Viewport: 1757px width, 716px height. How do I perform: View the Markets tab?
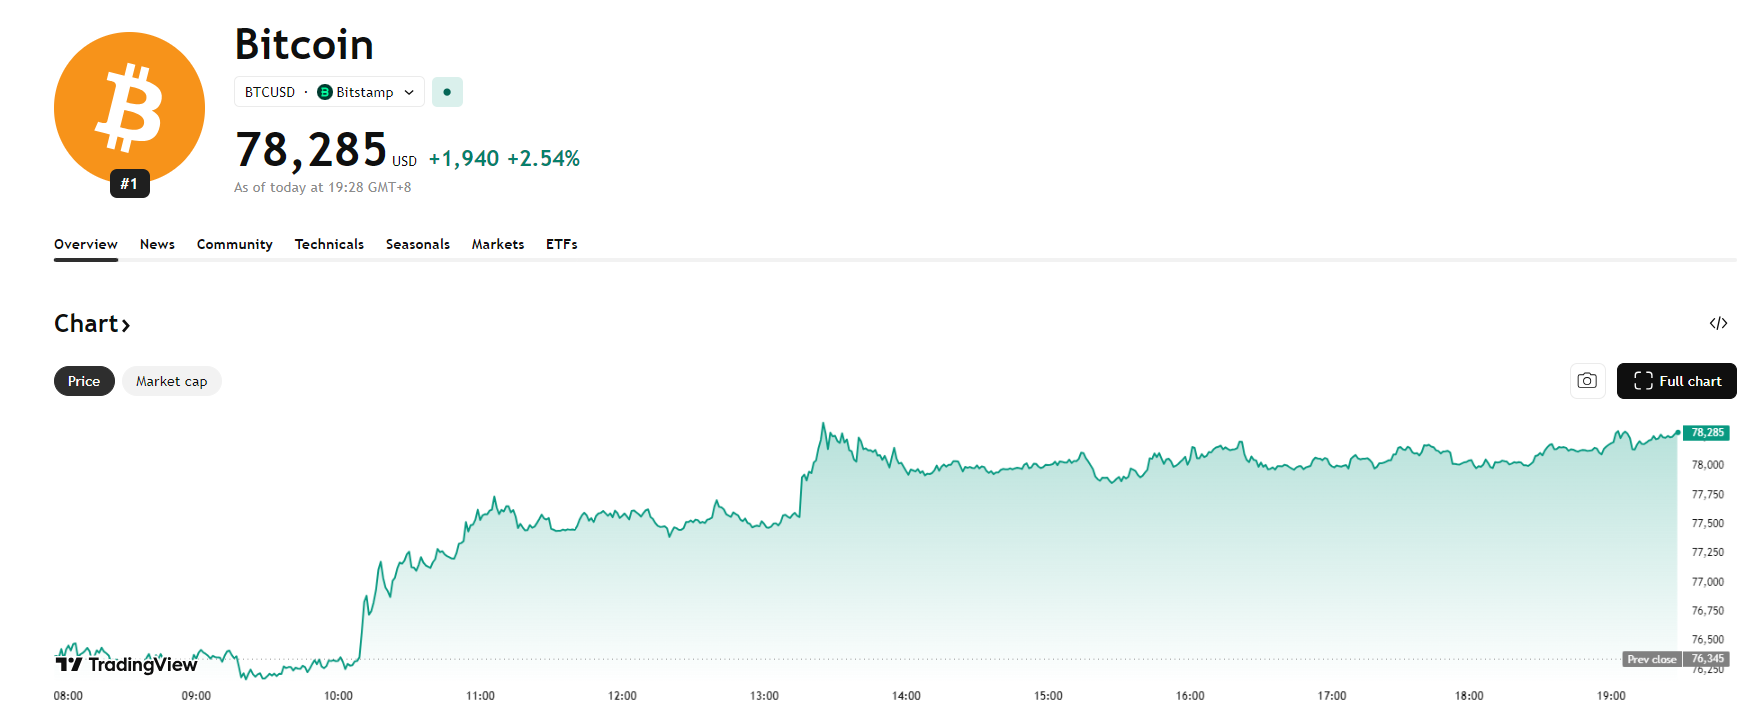click(x=497, y=244)
